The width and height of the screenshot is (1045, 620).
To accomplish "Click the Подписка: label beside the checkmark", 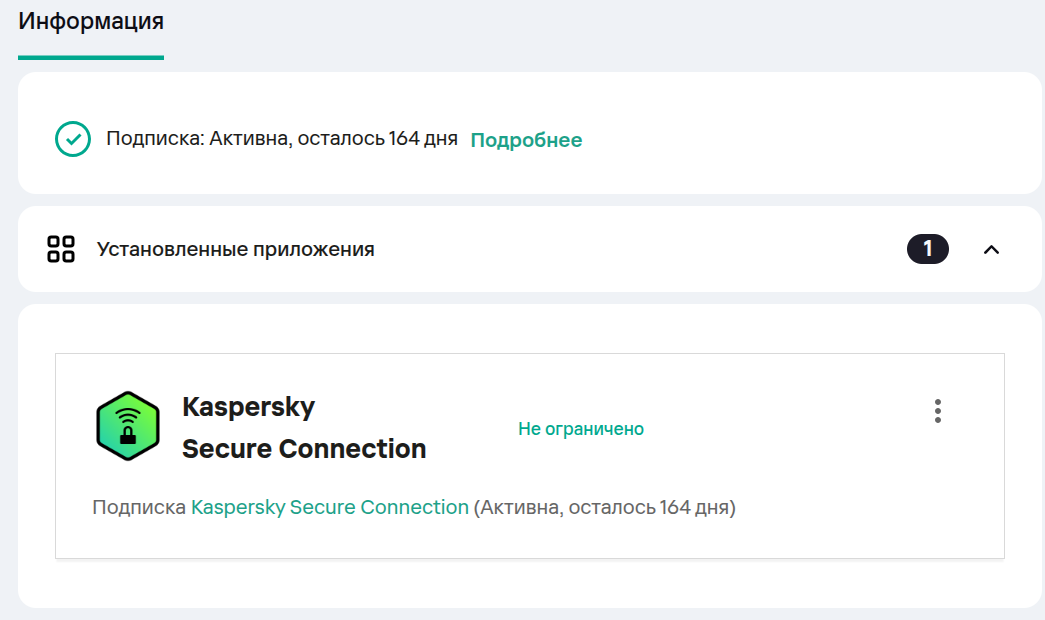I will pyautogui.click(x=155, y=139).
